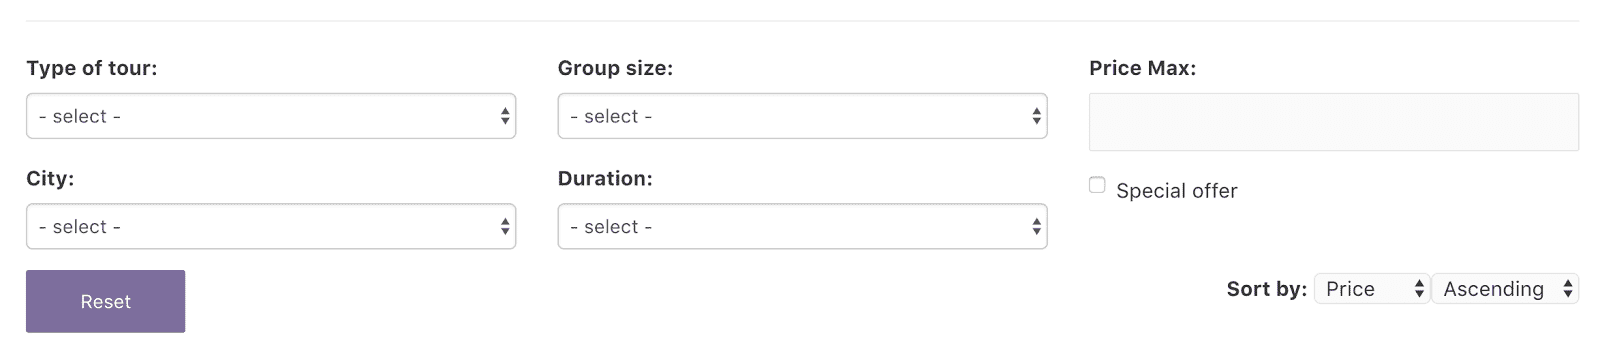Expand the Duration select box
Viewport: 1600px width, 360px height.
coord(802,226)
